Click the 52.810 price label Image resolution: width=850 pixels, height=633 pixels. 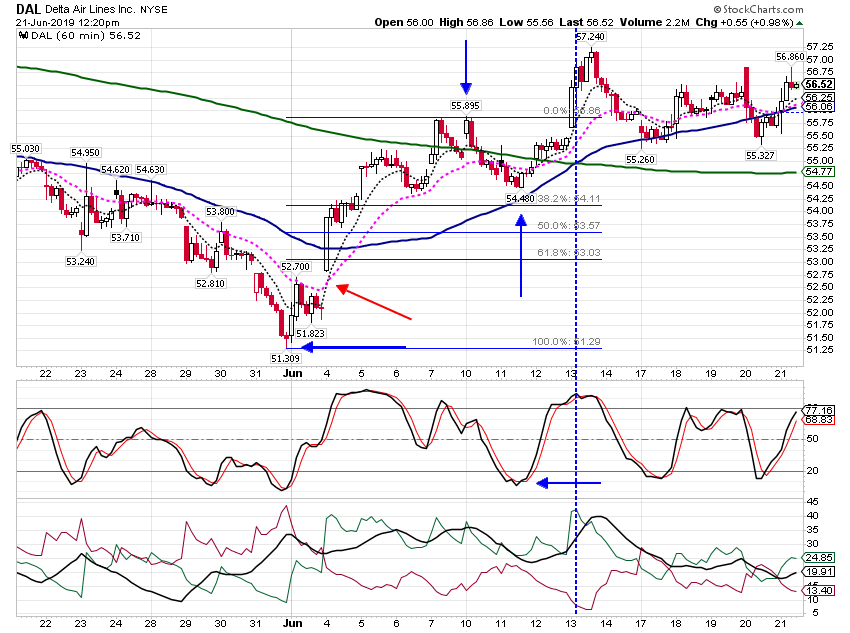tap(210, 283)
